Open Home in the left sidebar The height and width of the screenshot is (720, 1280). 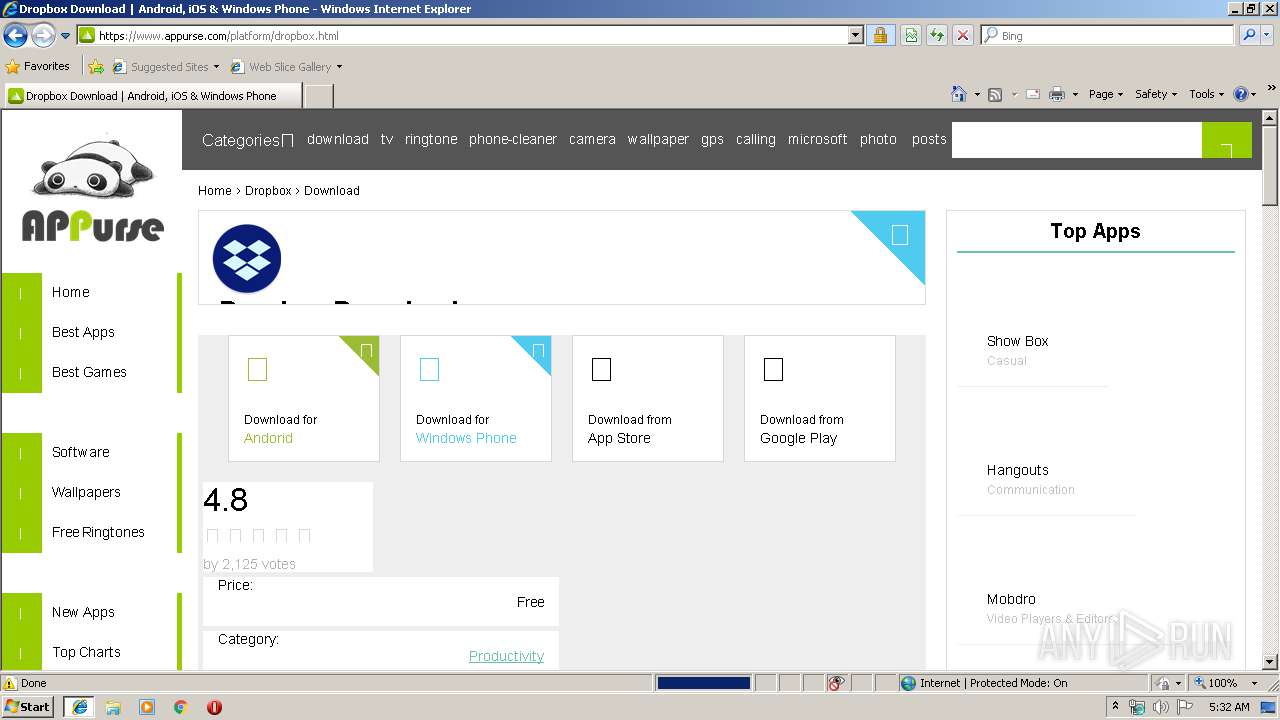70,292
